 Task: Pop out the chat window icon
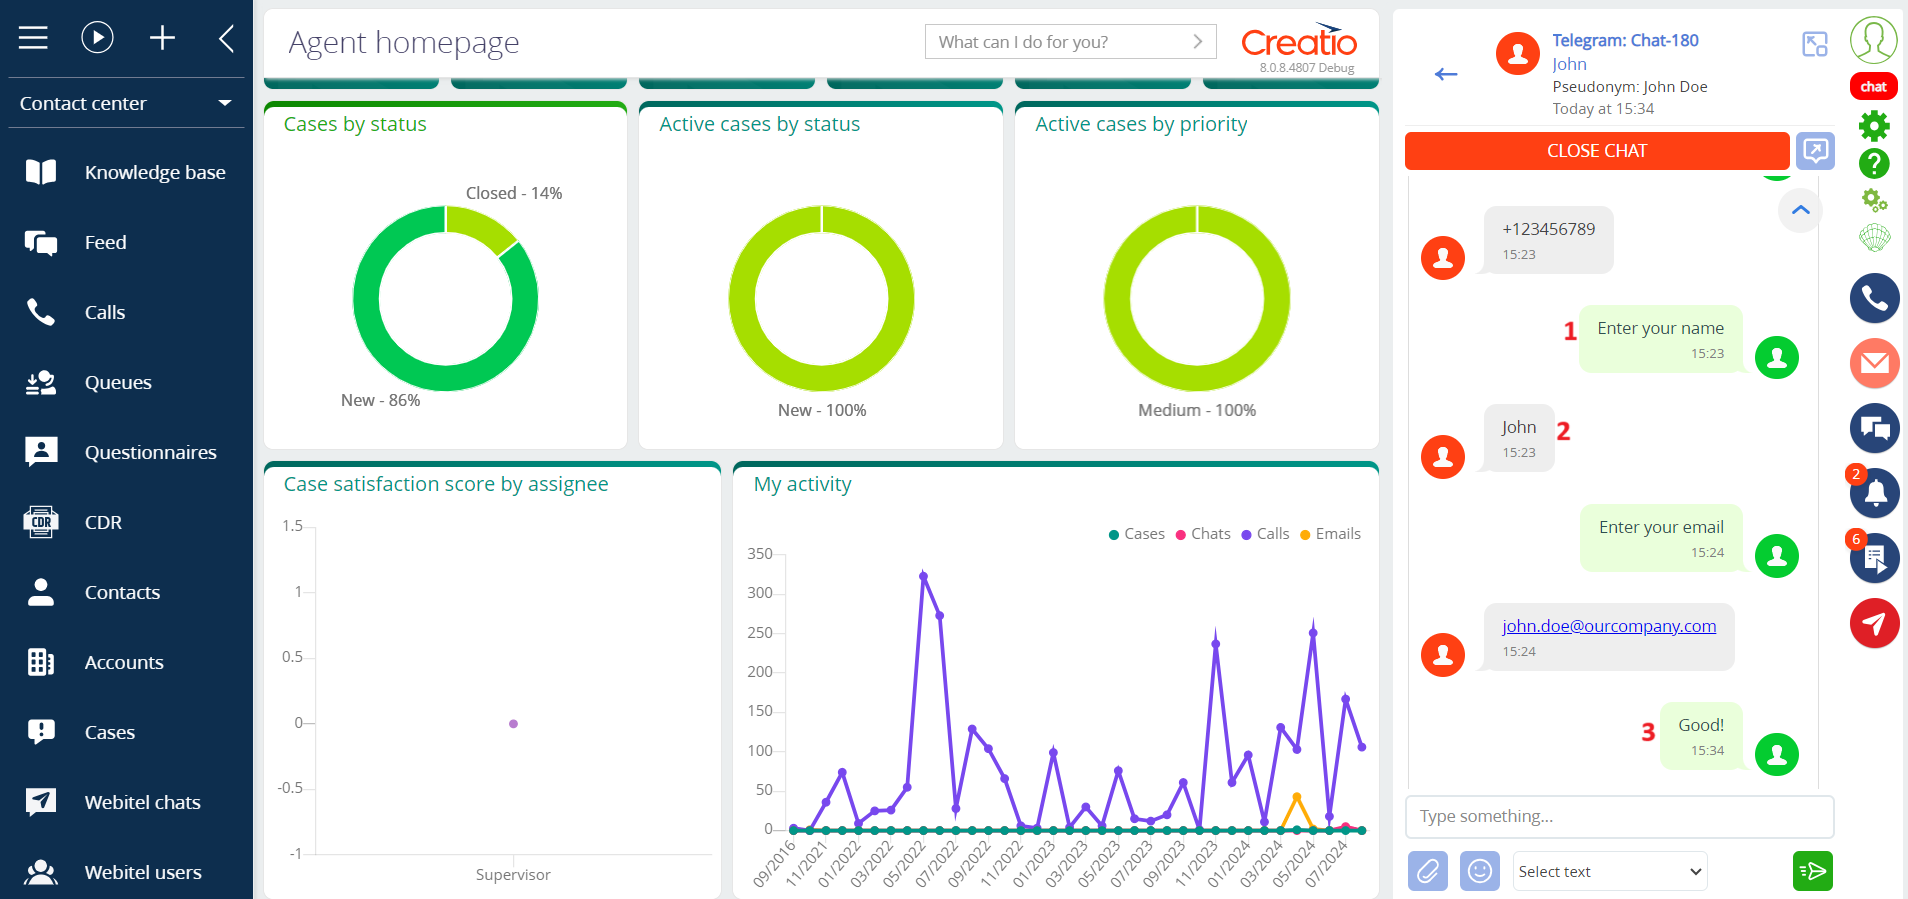point(1815,44)
